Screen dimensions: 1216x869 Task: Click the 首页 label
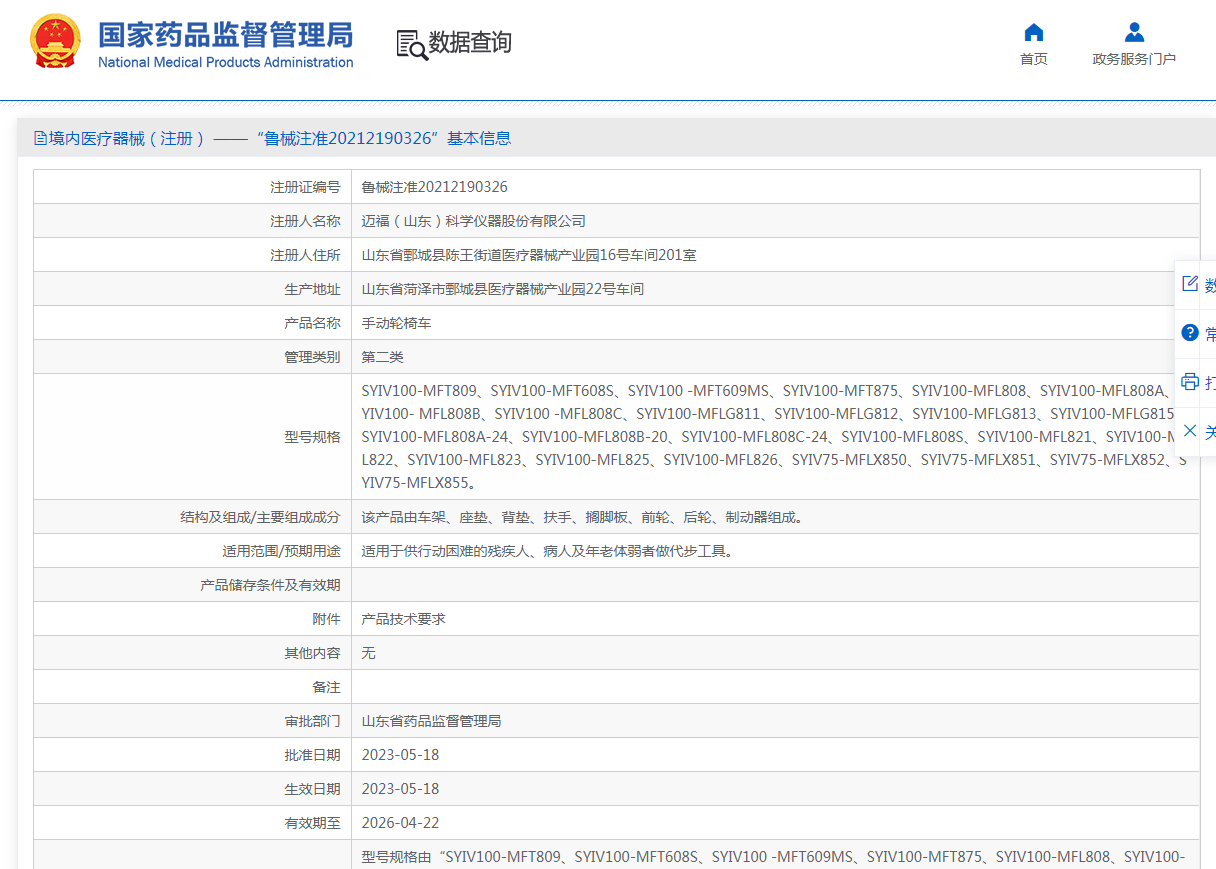[1034, 59]
